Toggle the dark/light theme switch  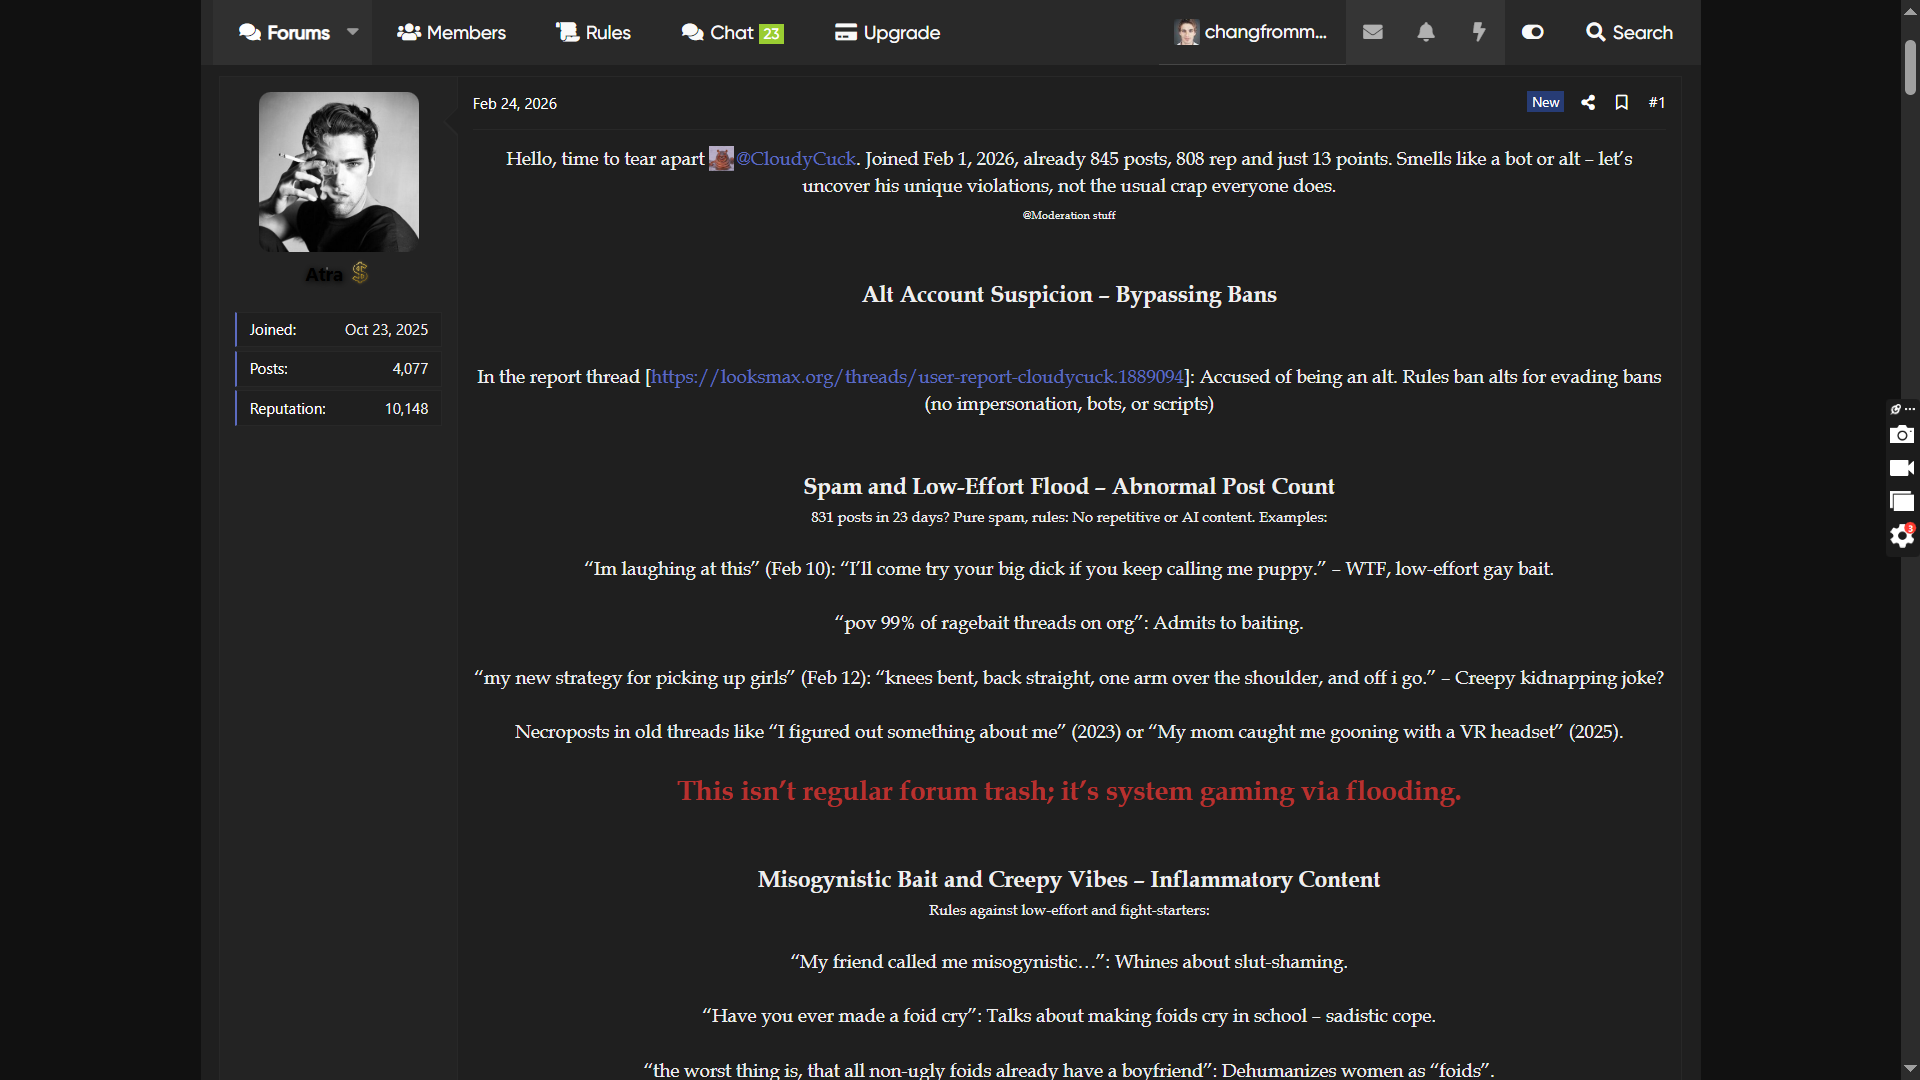[1532, 32]
